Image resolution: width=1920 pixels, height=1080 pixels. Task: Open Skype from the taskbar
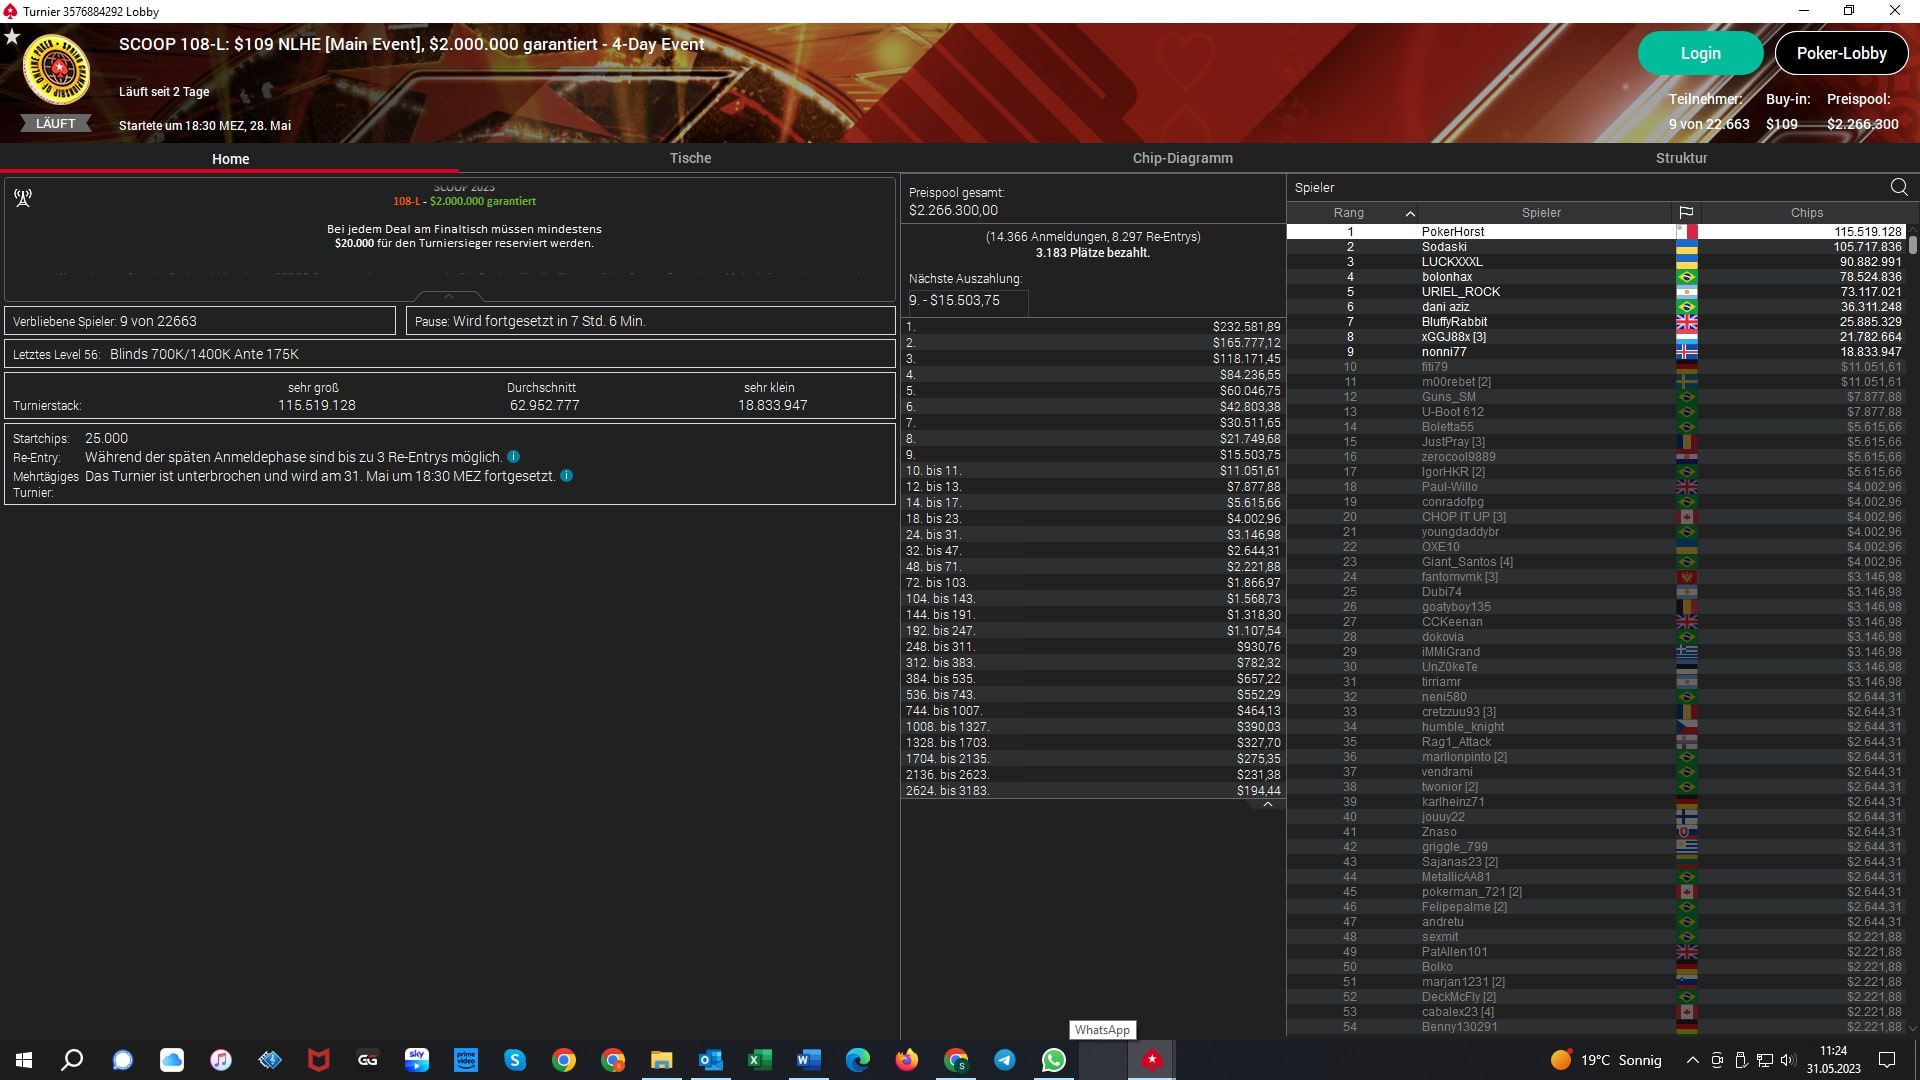pyautogui.click(x=514, y=1060)
